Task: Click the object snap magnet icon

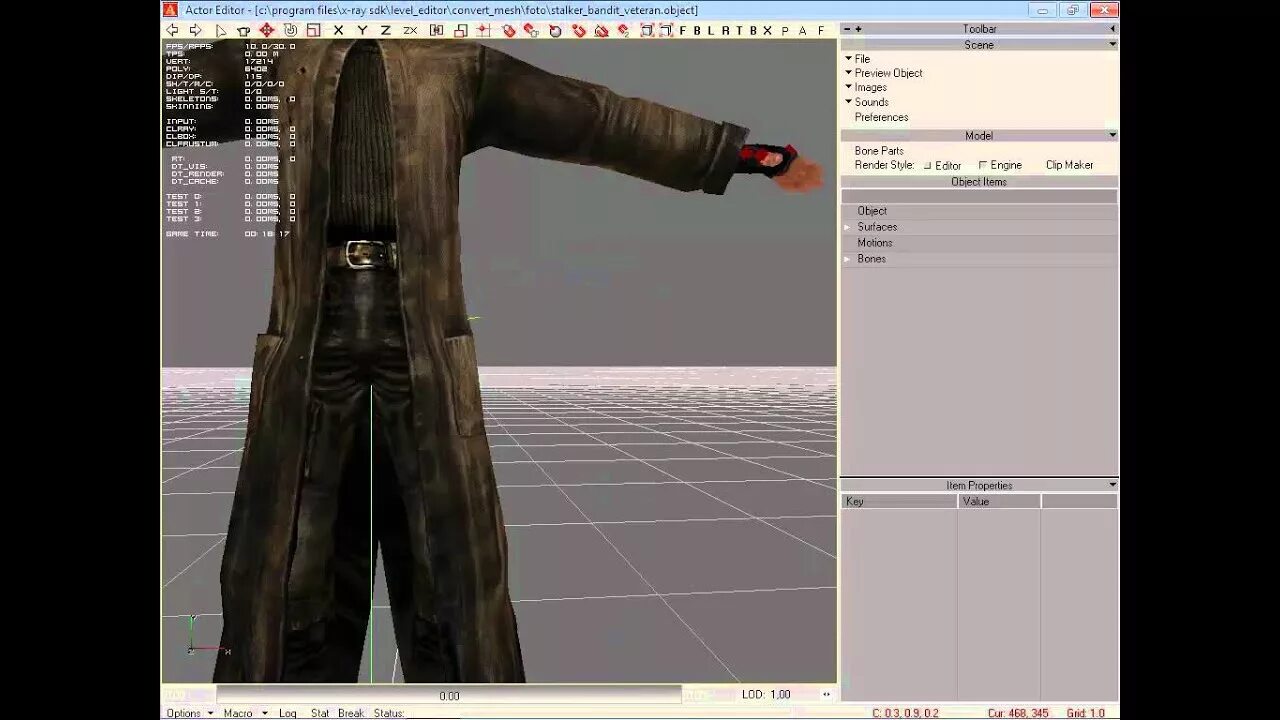Action: pyautogui.click(x=508, y=30)
